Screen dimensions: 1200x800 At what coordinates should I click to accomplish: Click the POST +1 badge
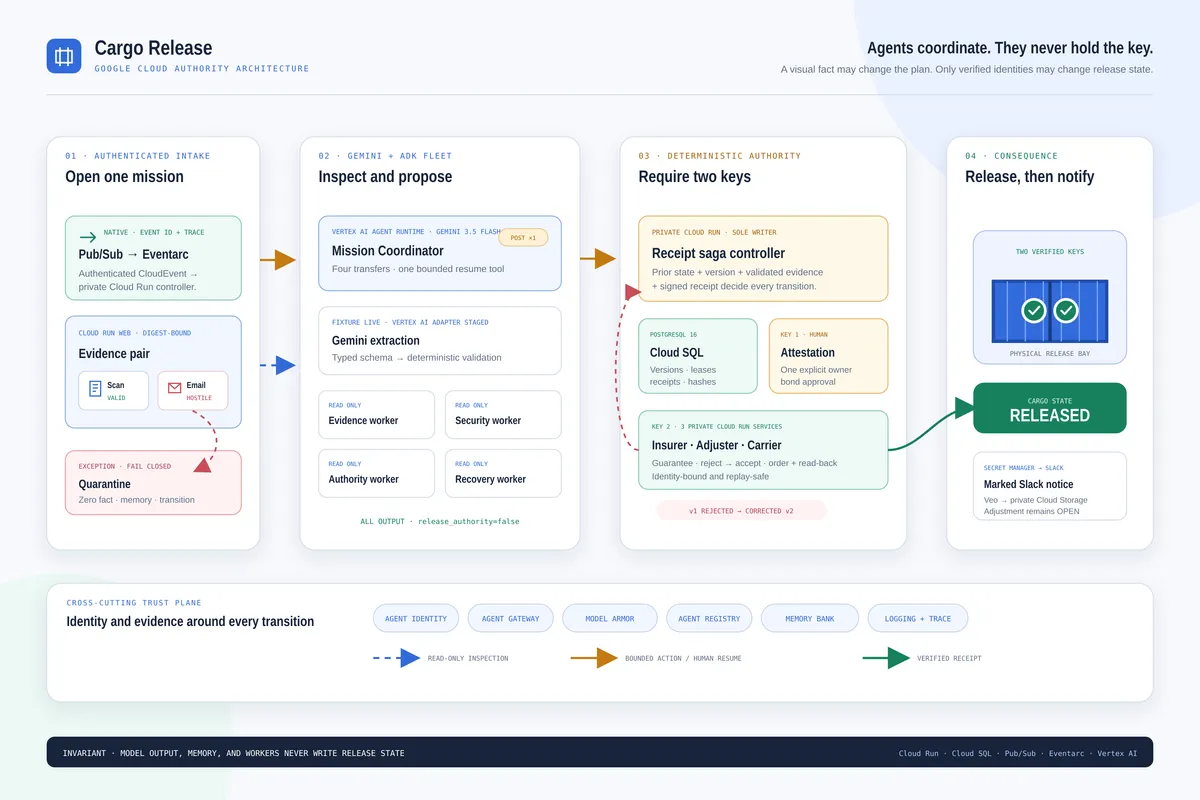[523, 237]
